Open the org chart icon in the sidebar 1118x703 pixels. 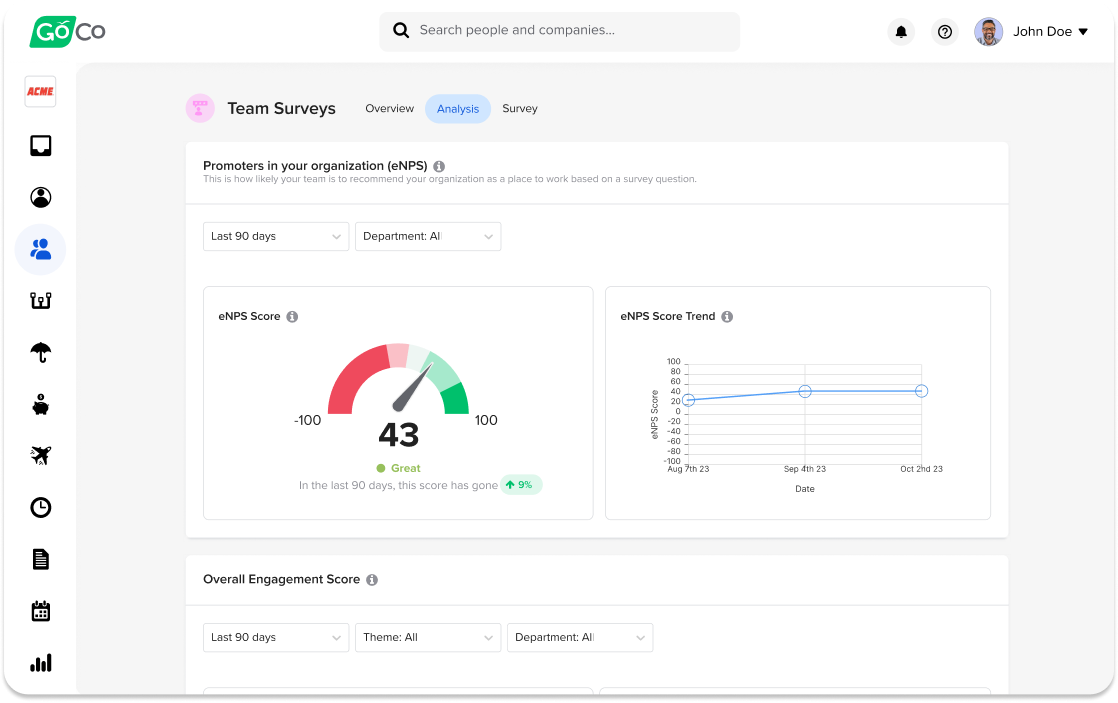coord(41,301)
